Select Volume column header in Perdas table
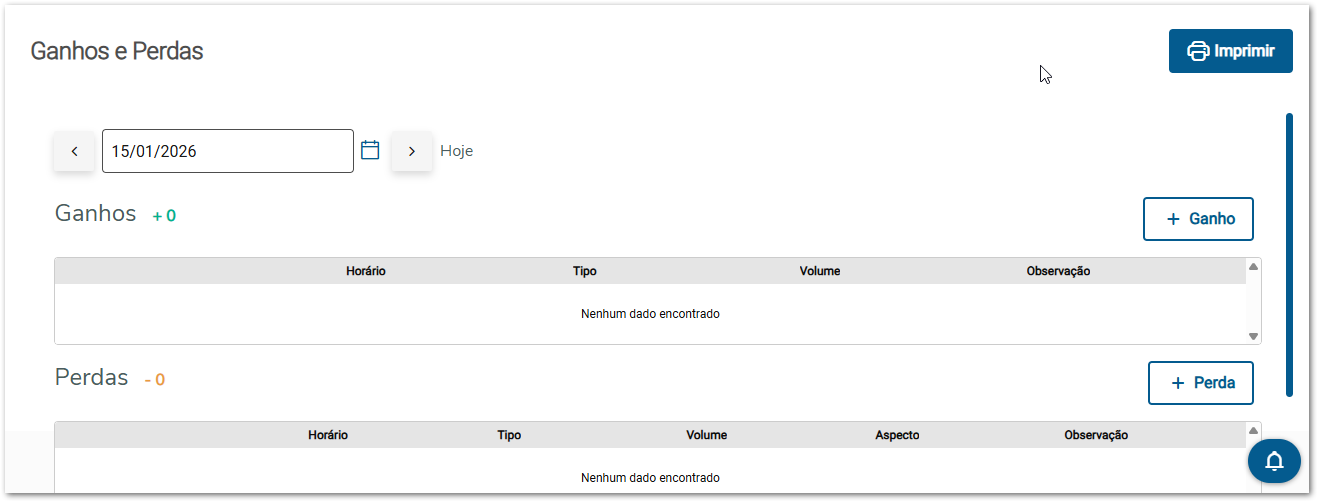 [706, 435]
